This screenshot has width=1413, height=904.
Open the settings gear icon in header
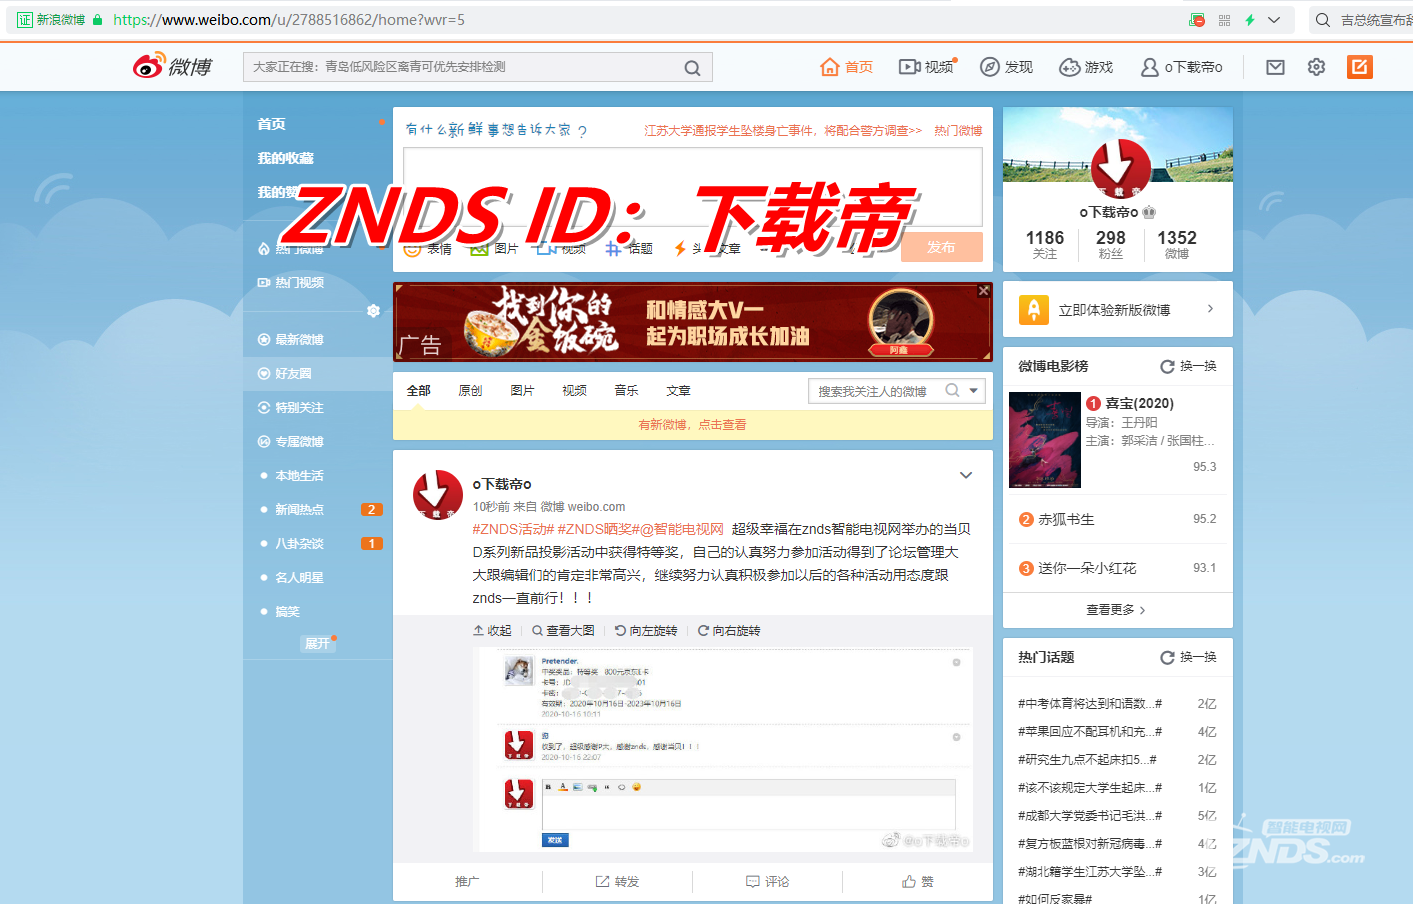pos(1316,67)
